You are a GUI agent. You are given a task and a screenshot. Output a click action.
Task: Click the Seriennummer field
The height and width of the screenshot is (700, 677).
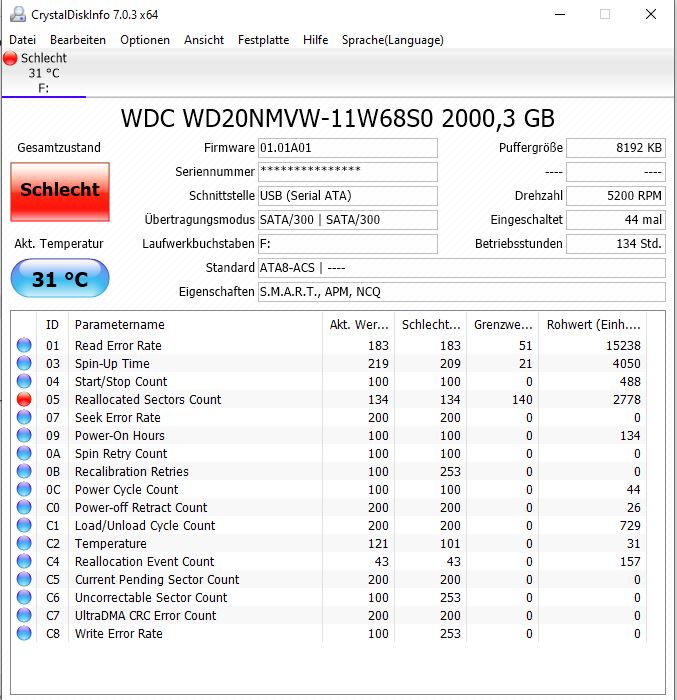tap(347, 172)
